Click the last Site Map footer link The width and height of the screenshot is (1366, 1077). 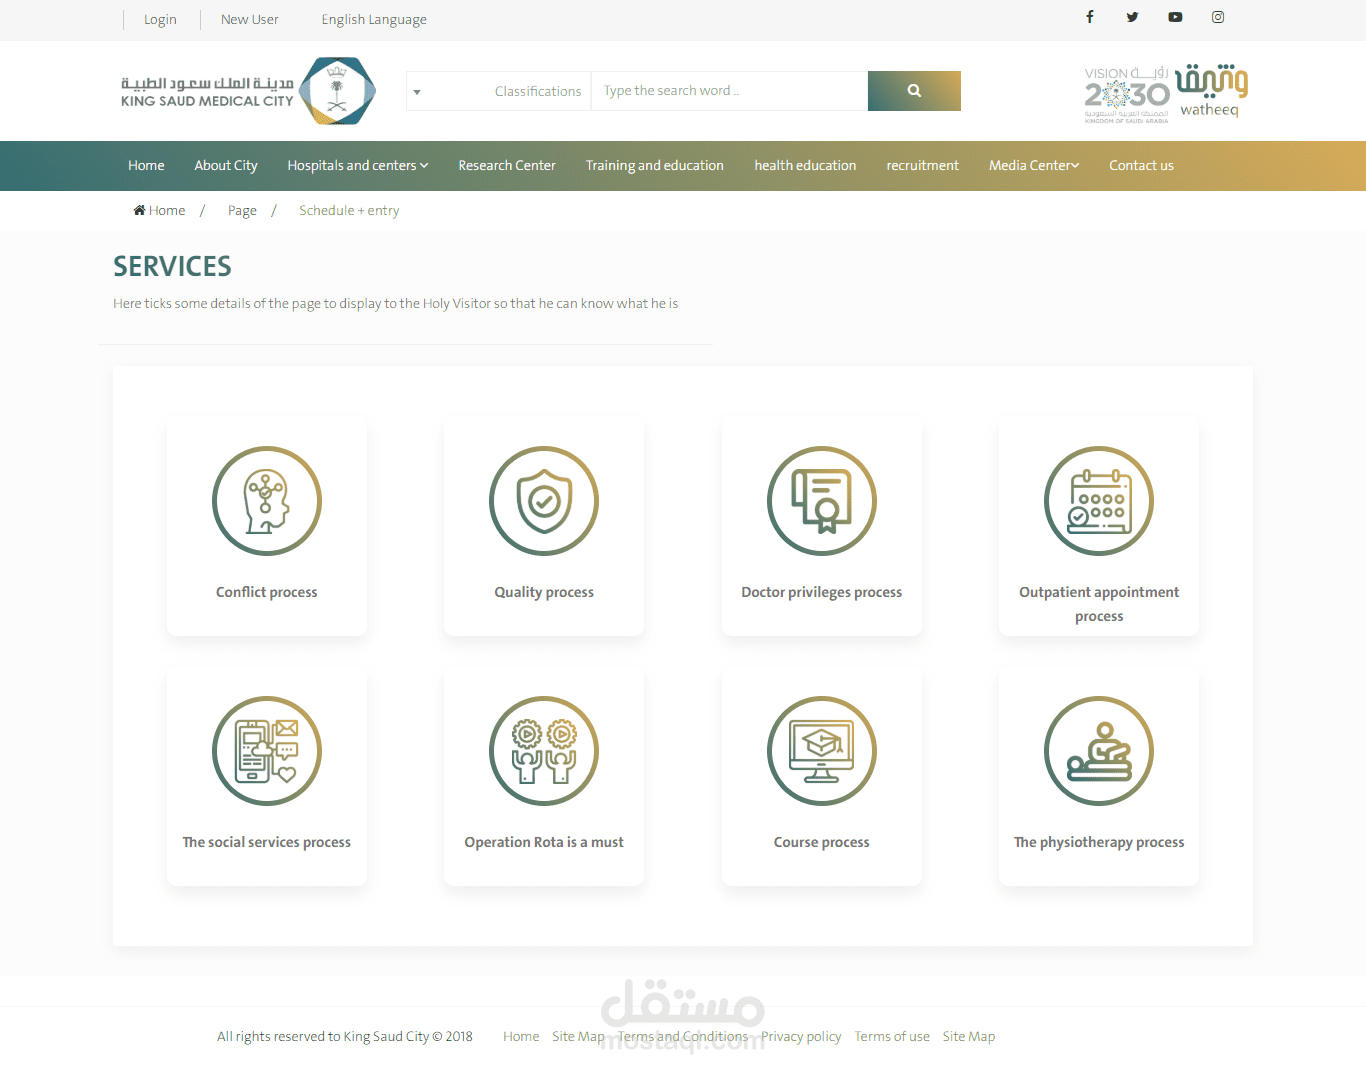969,1037
